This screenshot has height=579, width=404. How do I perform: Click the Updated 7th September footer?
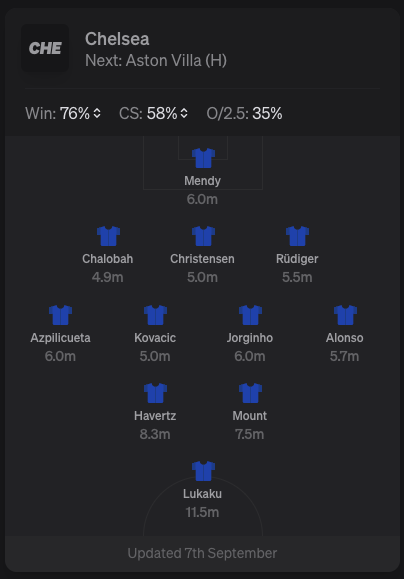tap(202, 553)
